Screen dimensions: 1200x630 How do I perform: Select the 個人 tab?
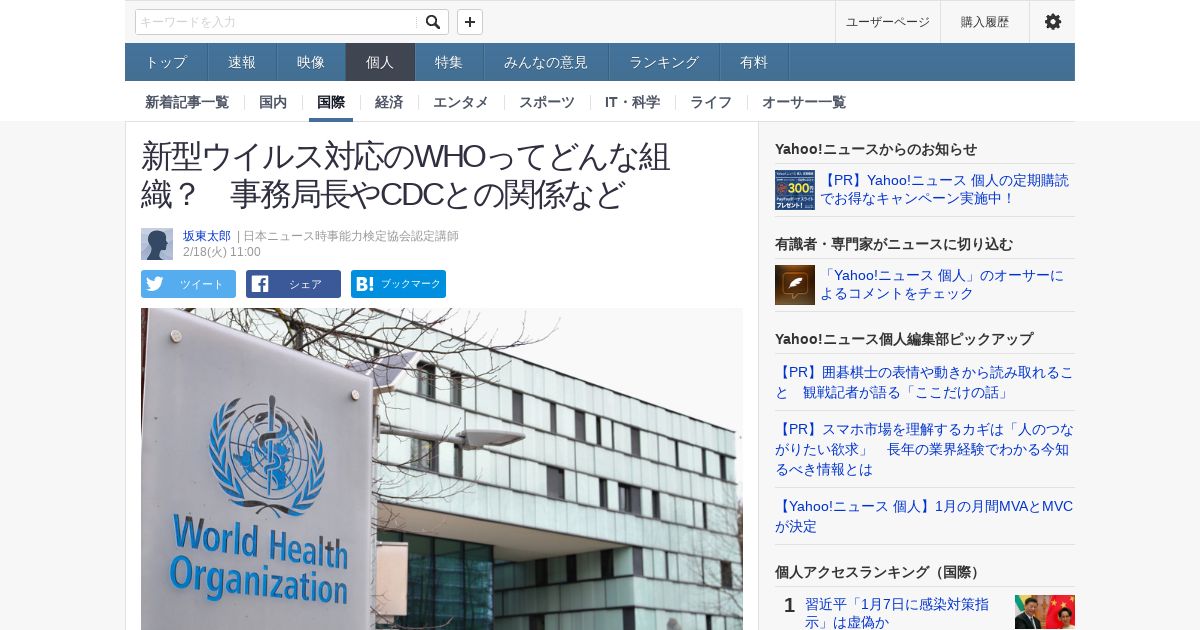click(380, 62)
